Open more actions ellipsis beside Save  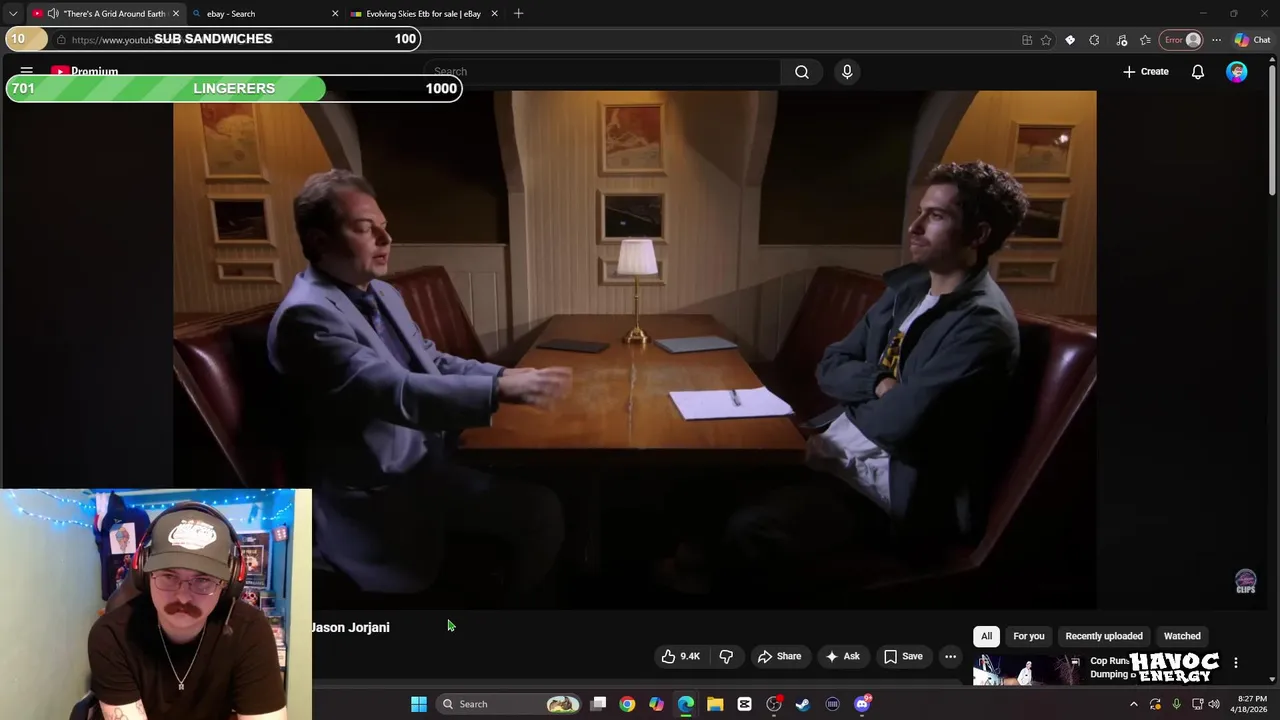(950, 656)
